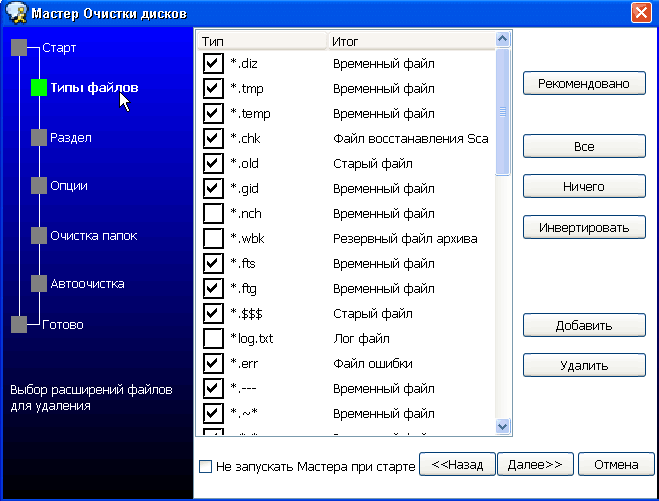Cancel the wizard with Отмена

616,464
